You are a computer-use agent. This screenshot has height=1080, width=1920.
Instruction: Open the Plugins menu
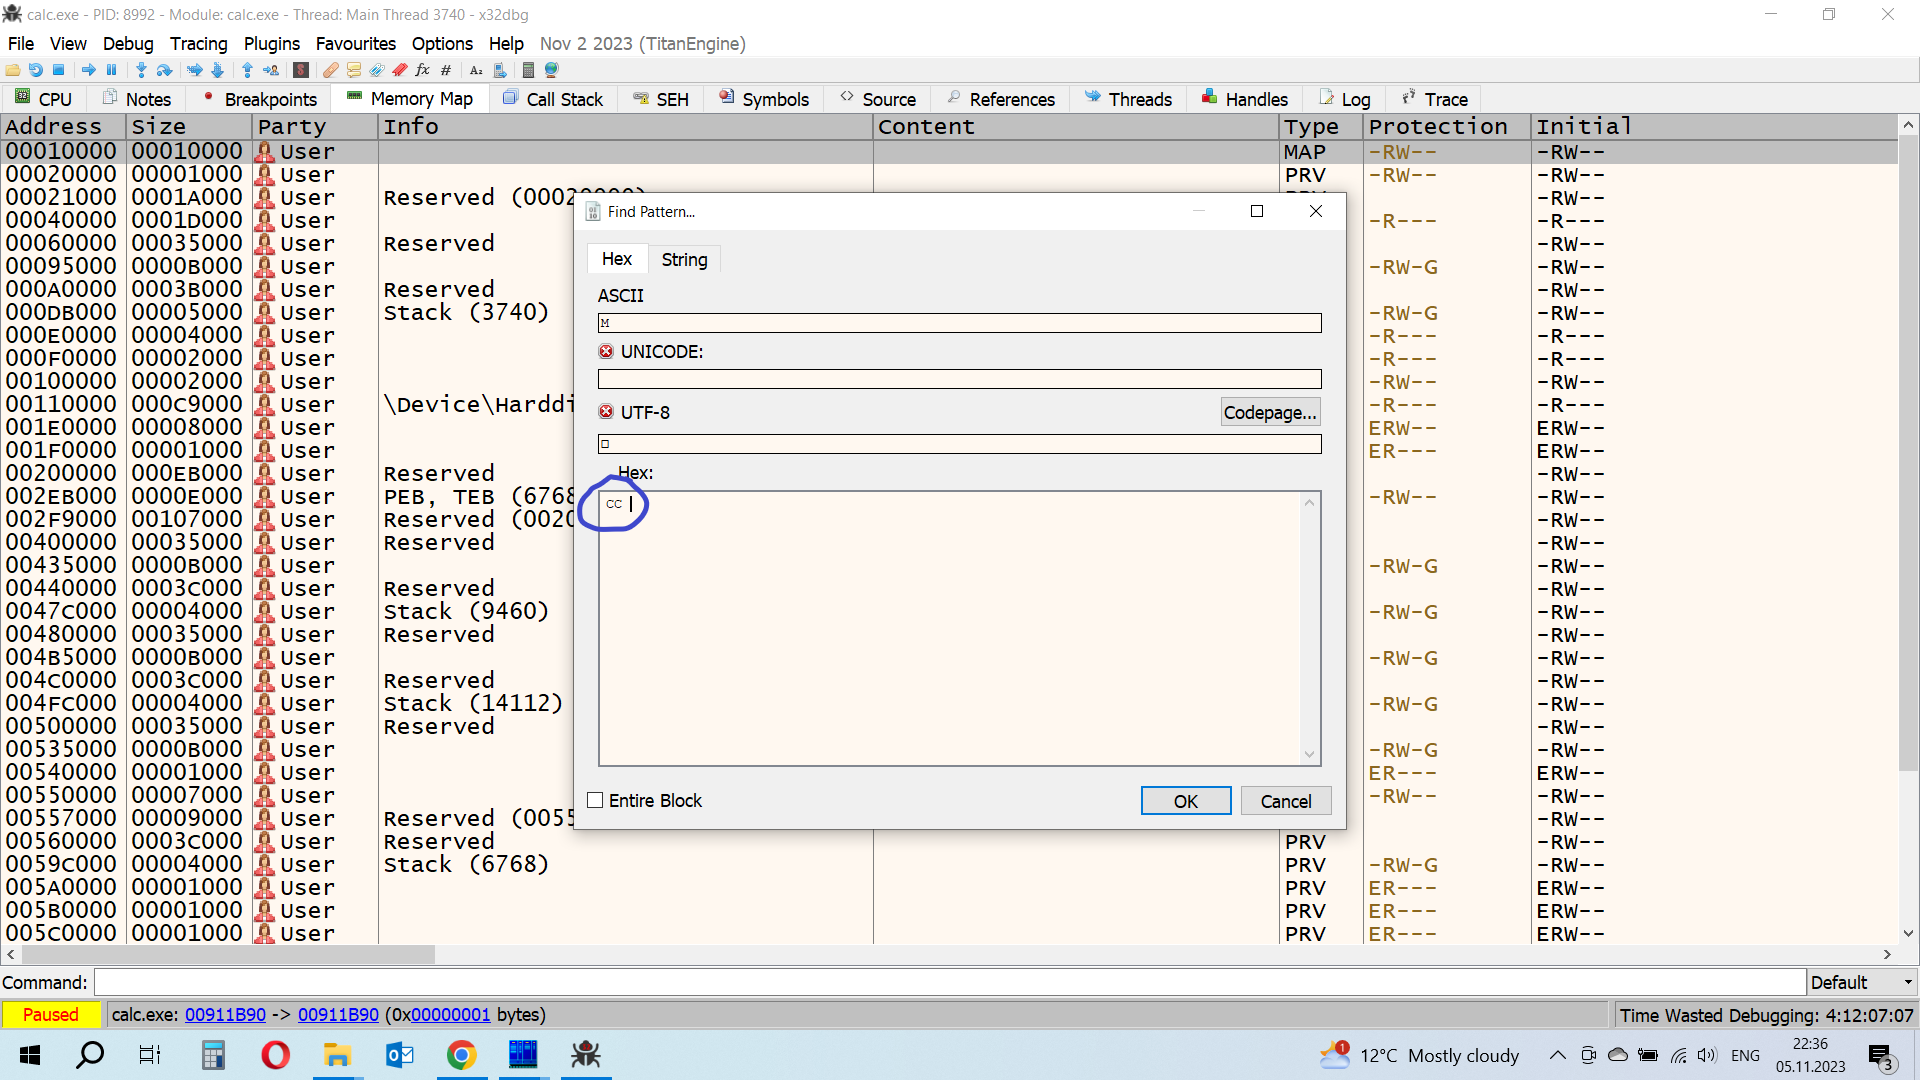(x=271, y=44)
